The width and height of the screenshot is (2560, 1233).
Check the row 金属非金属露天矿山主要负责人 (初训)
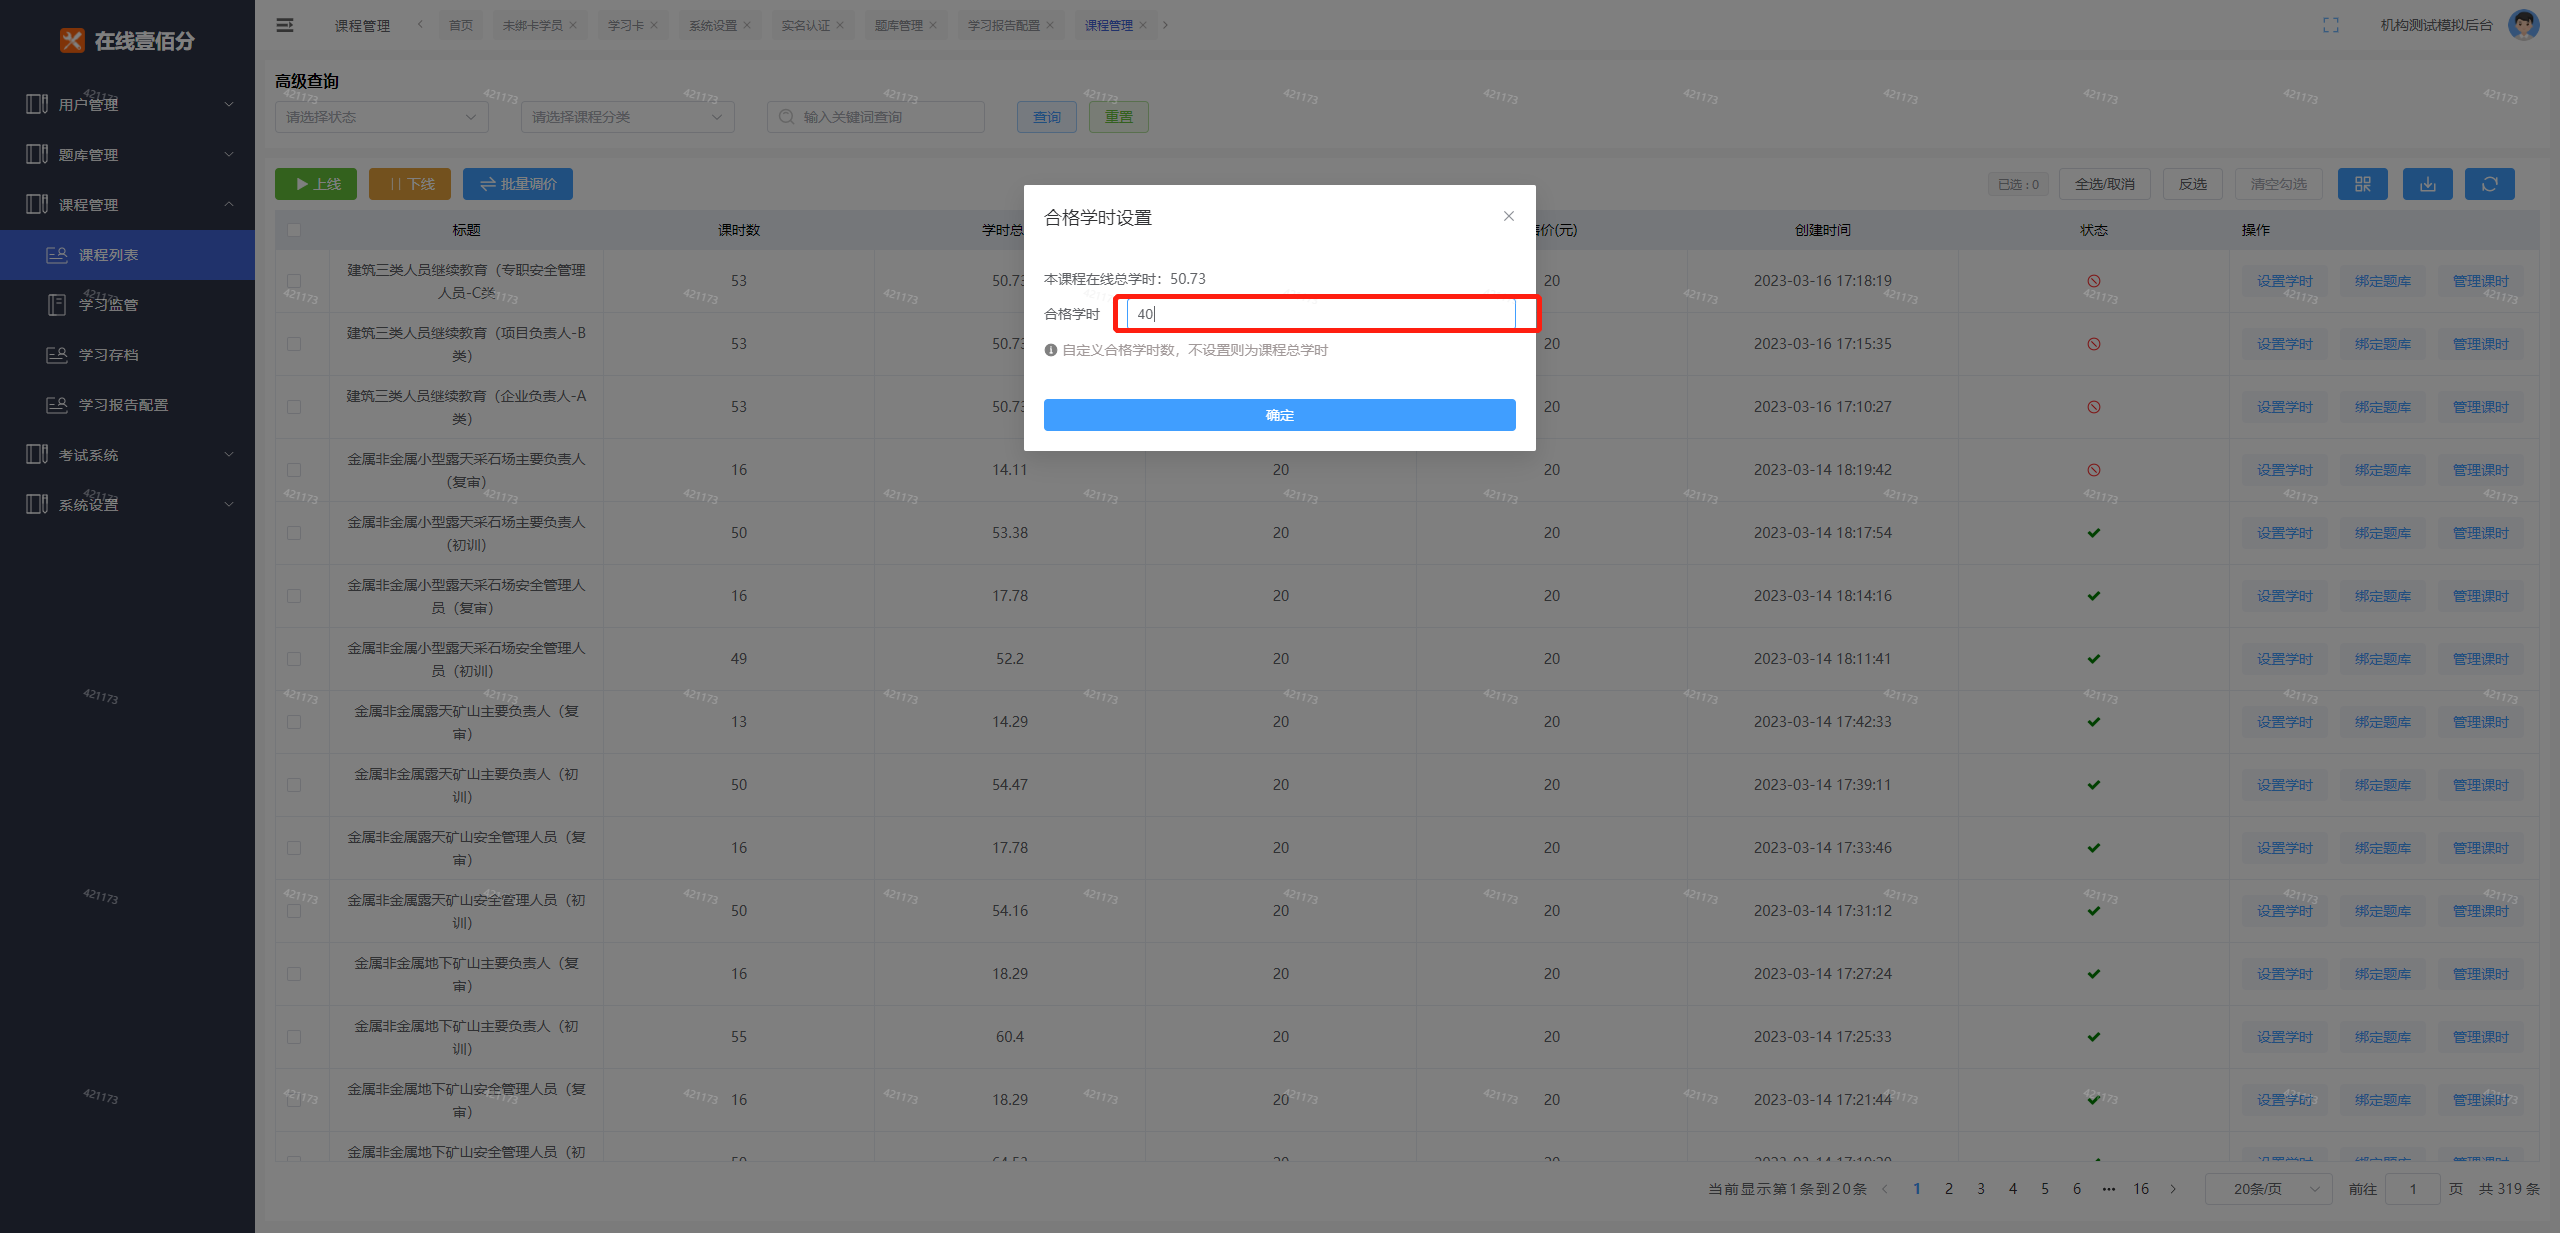294,785
